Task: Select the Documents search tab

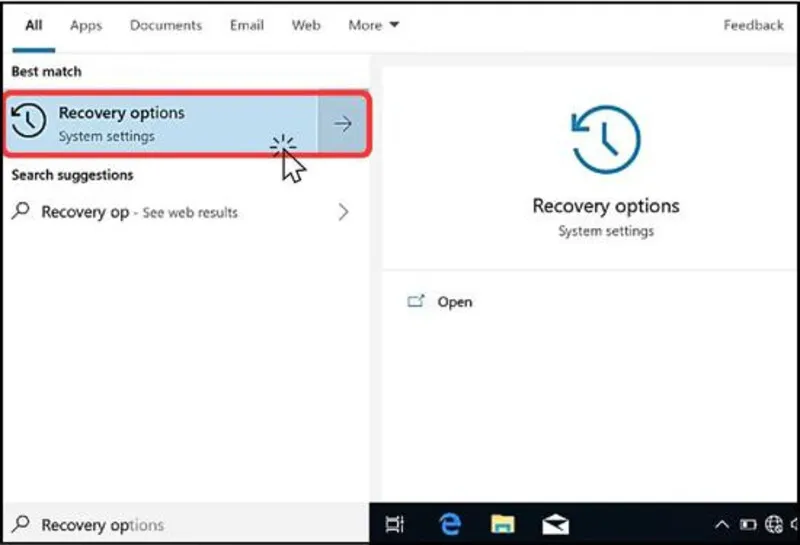Action: [x=166, y=25]
